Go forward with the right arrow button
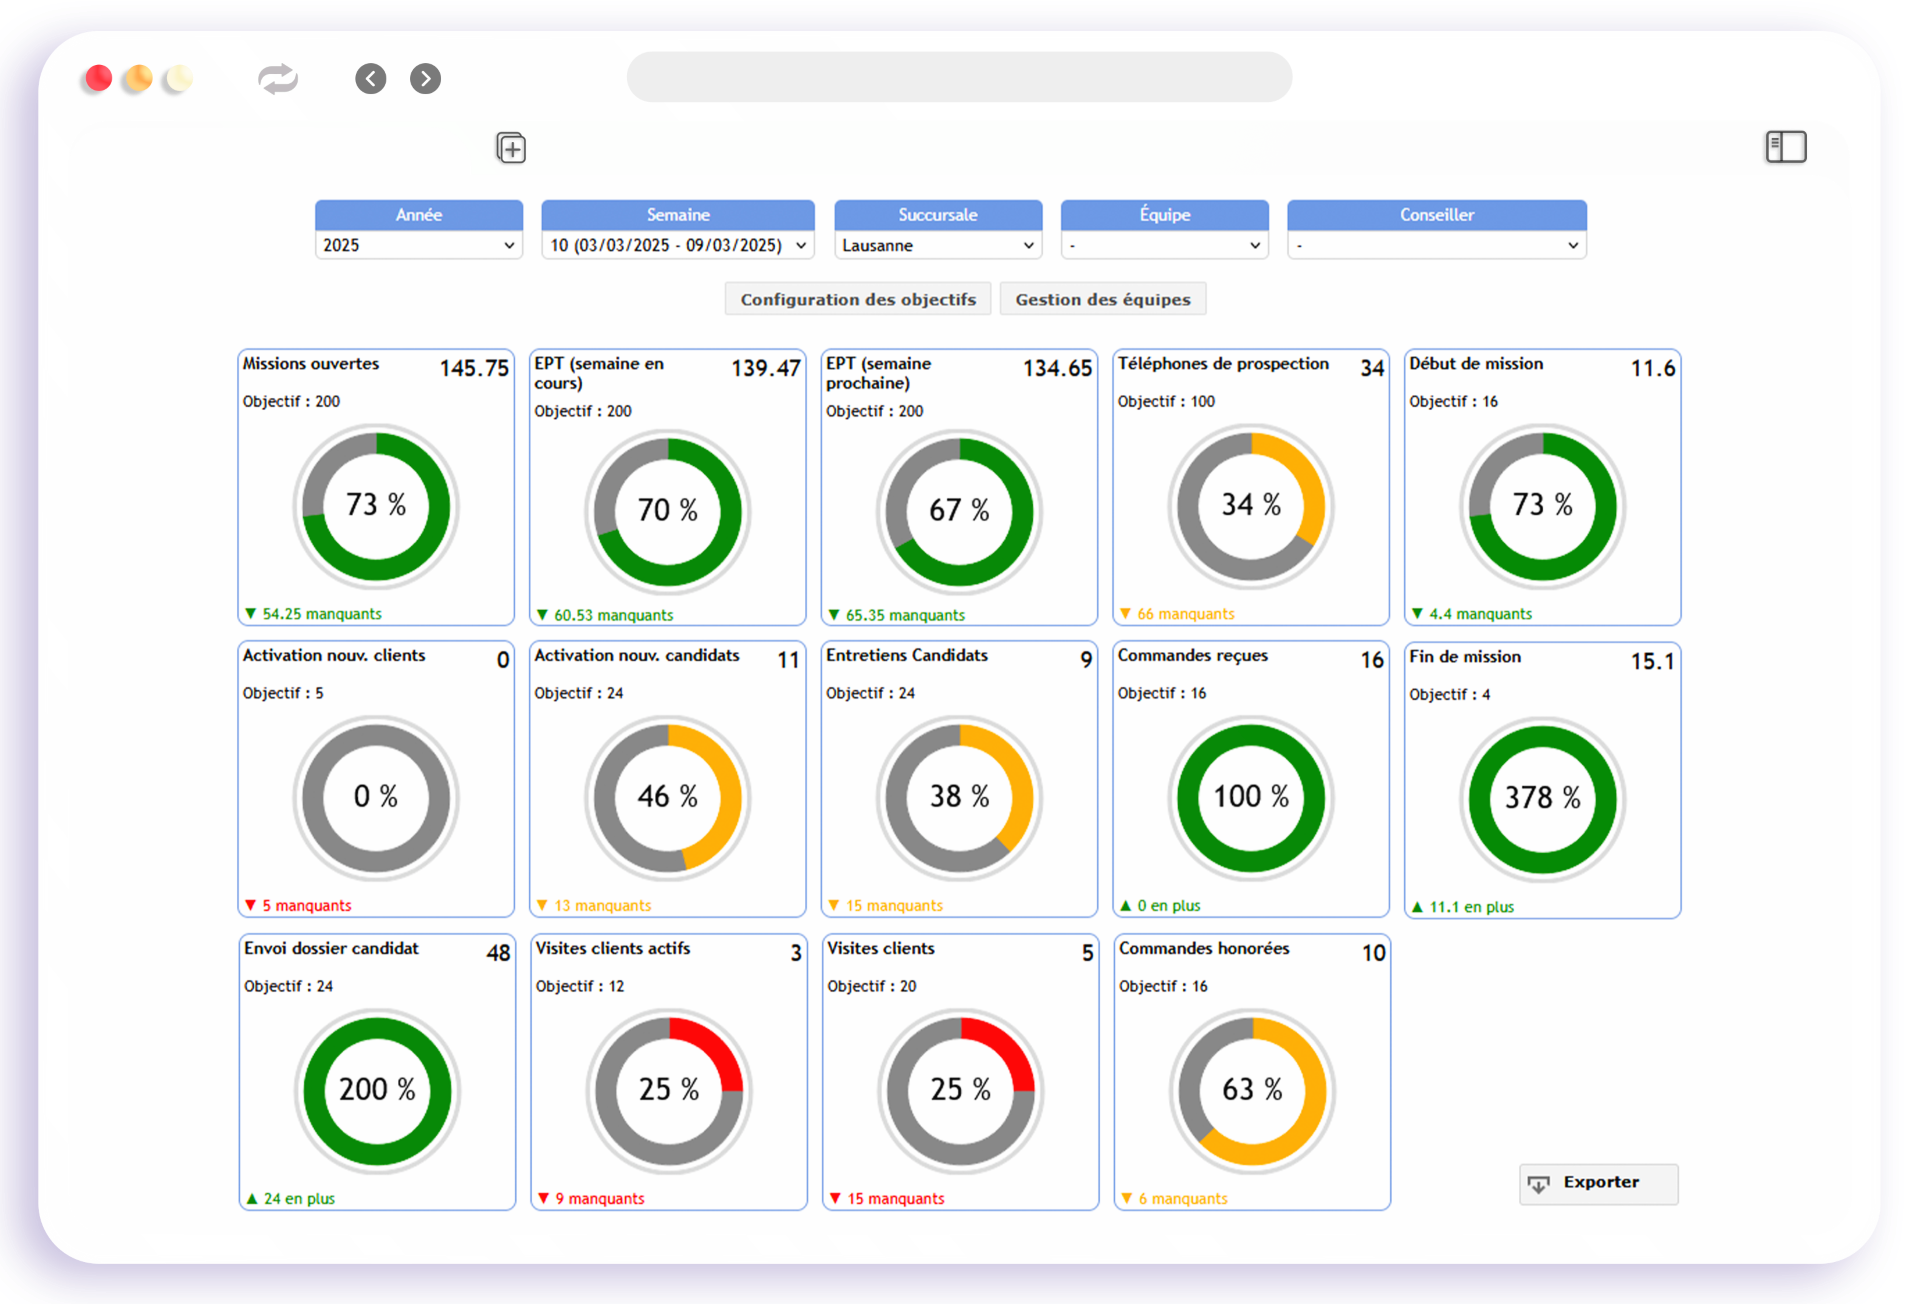The width and height of the screenshot is (1920, 1304). click(425, 79)
